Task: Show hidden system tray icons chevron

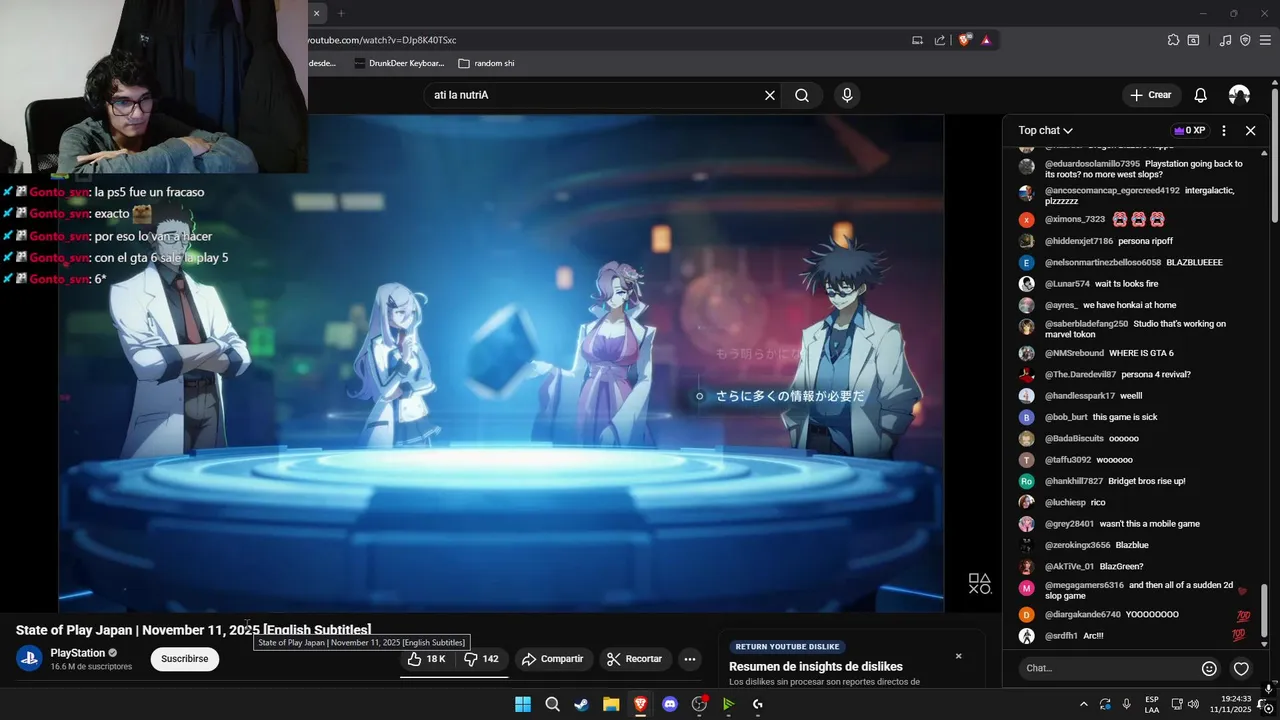Action: pyautogui.click(x=1083, y=704)
